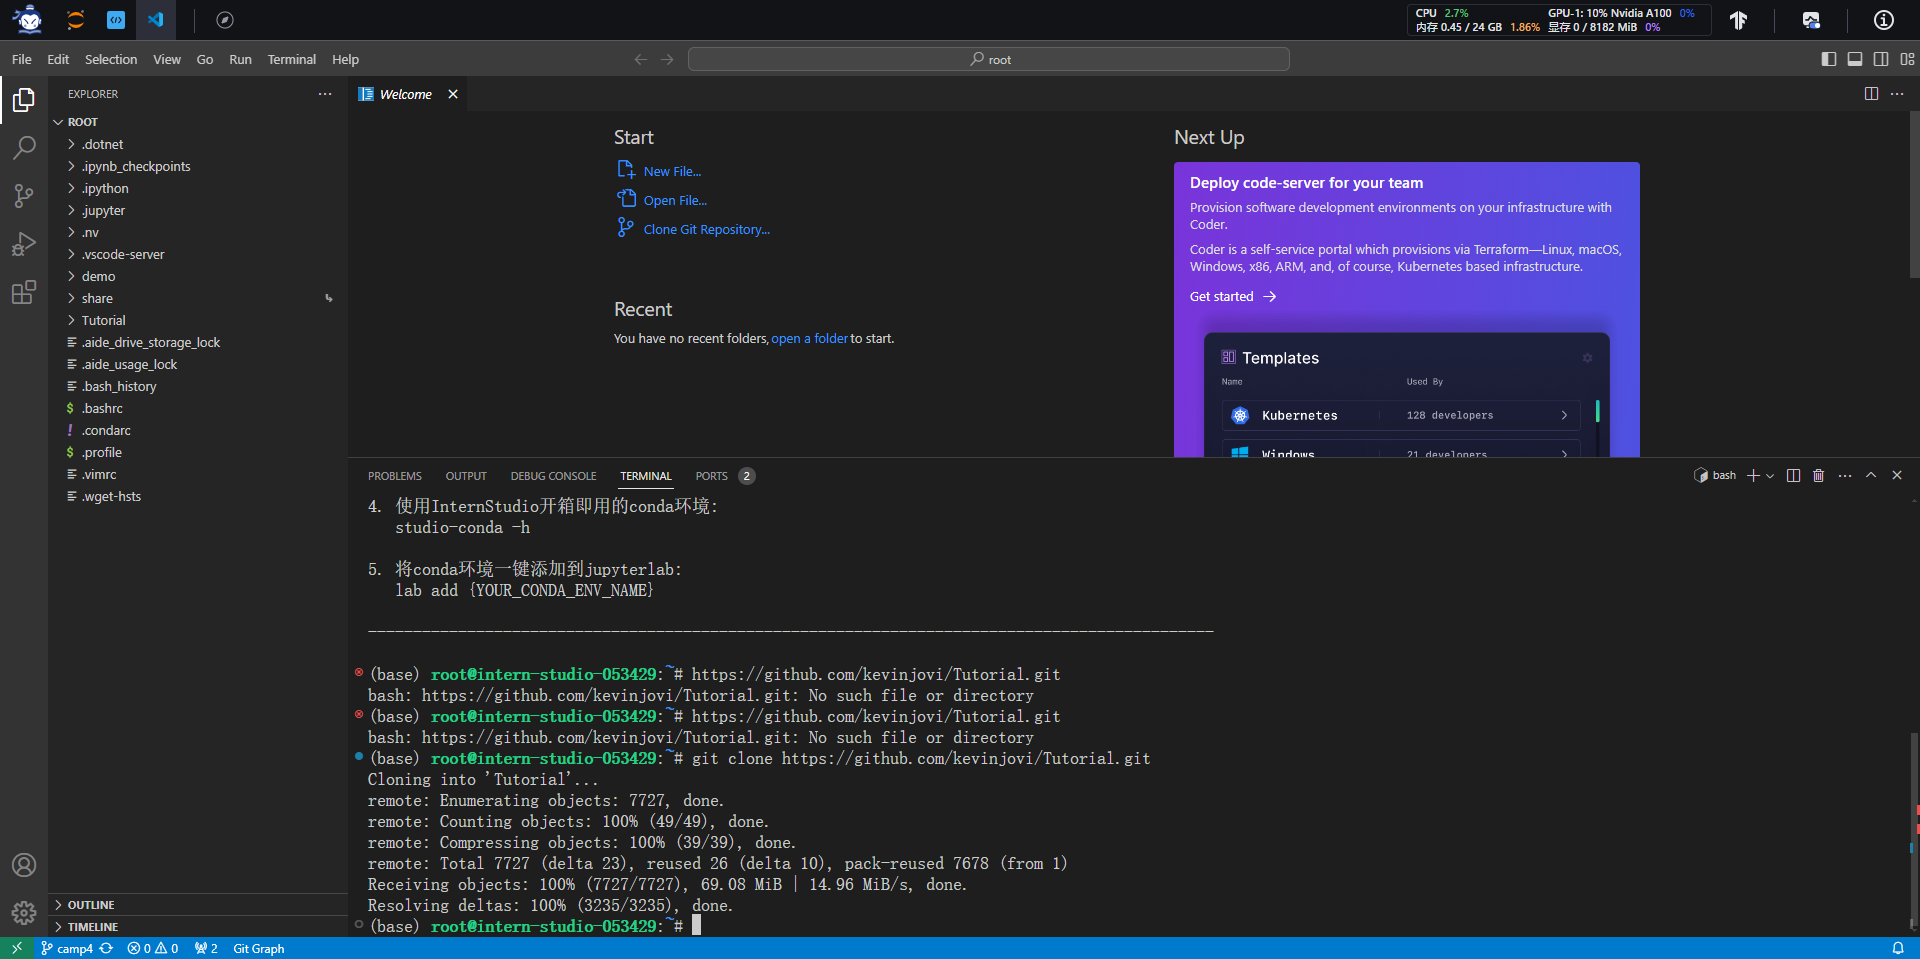Close the Welcome tab
1920x959 pixels.
(453, 94)
